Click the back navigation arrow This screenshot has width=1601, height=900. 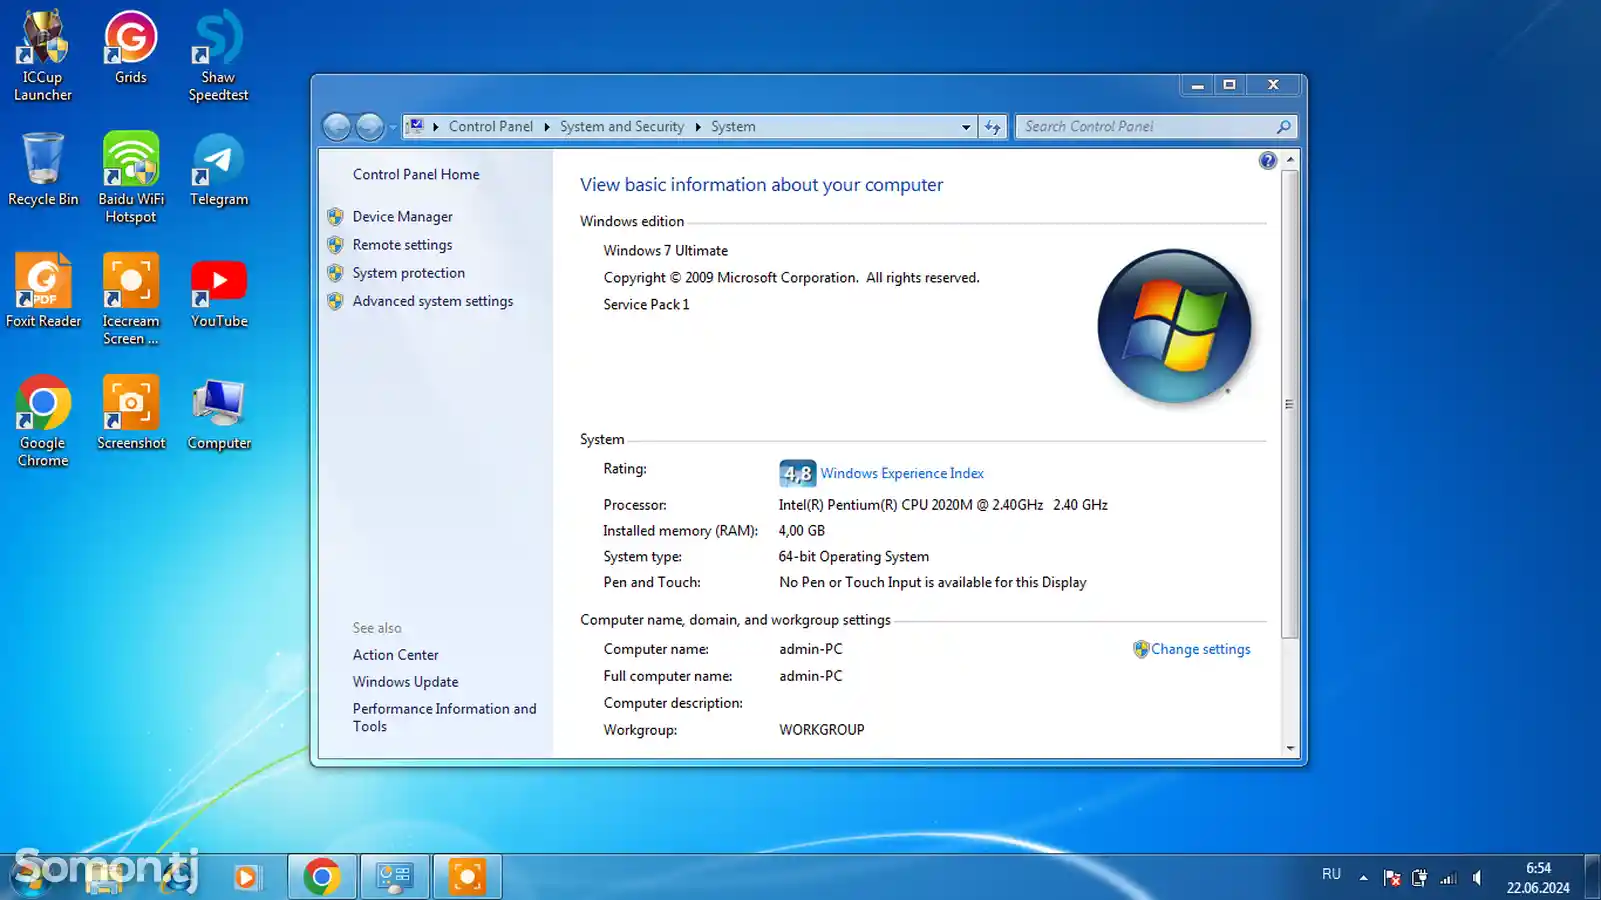point(337,127)
